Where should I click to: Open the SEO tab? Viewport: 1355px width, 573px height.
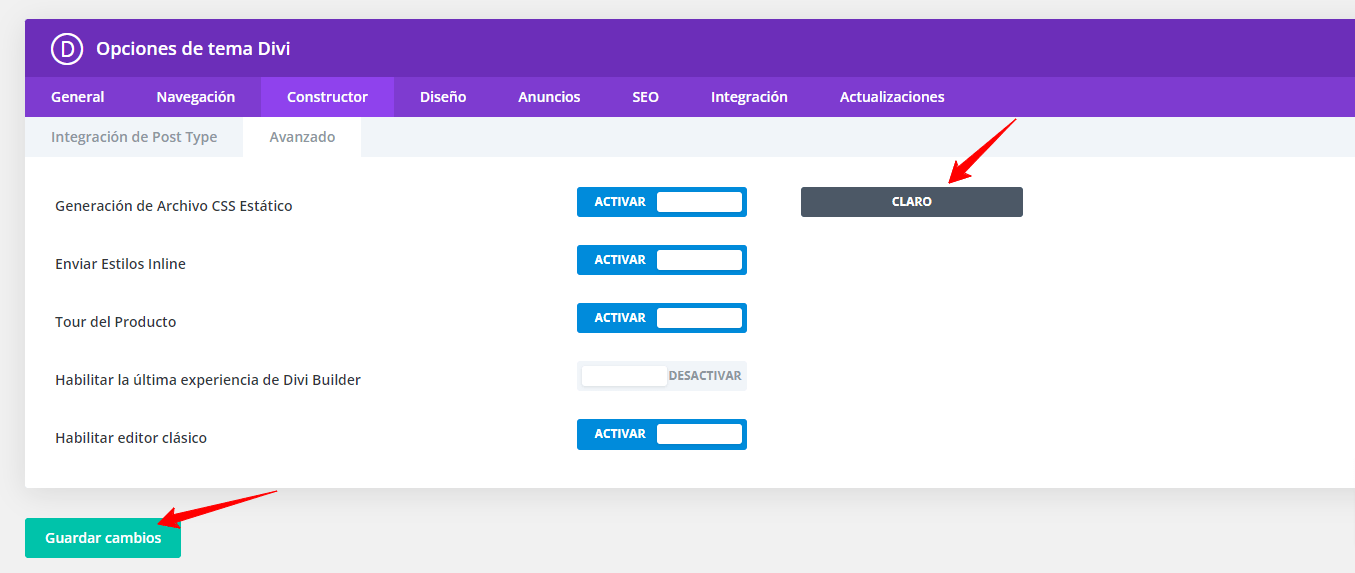[645, 97]
